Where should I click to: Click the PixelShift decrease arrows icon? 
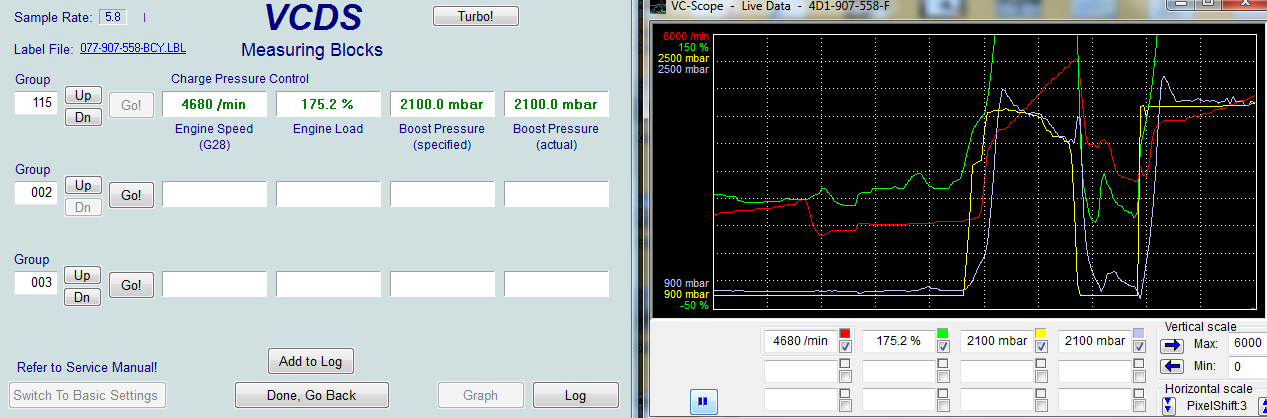(x=1169, y=407)
